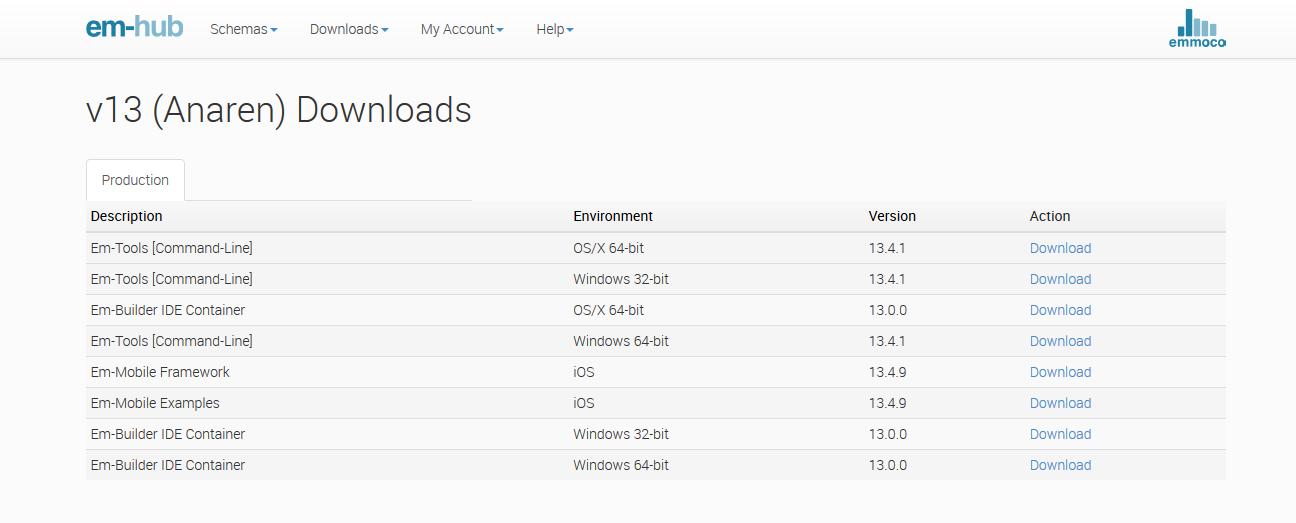The image size is (1296, 523).
Task: Click version 13.4.9 in Em-Mobile Examples row
Action: 888,403
